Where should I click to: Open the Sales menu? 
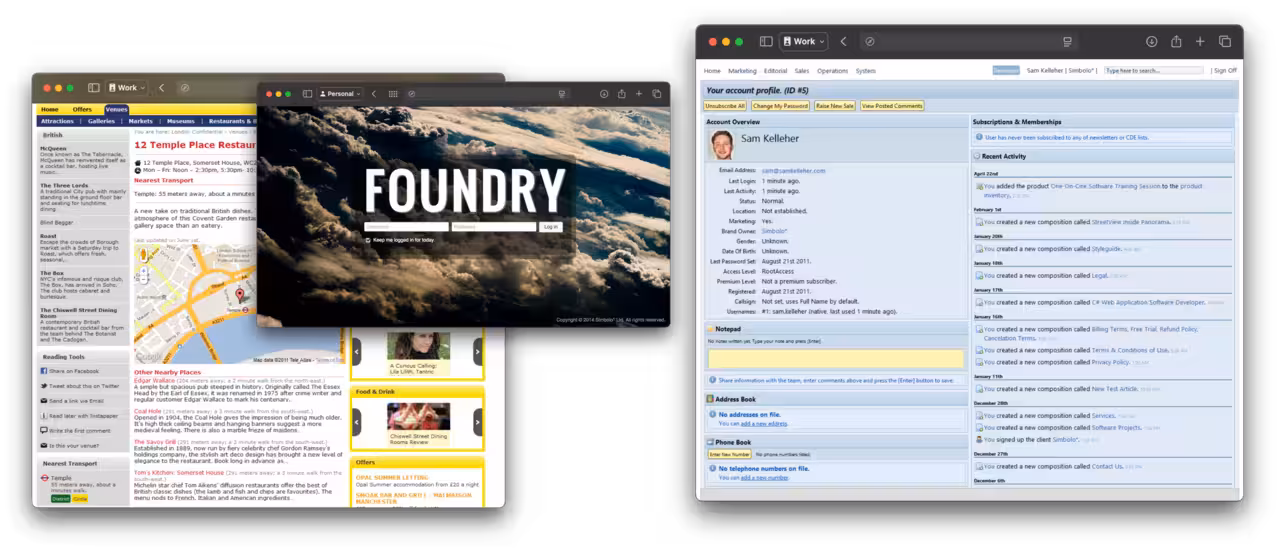[x=802, y=71]
